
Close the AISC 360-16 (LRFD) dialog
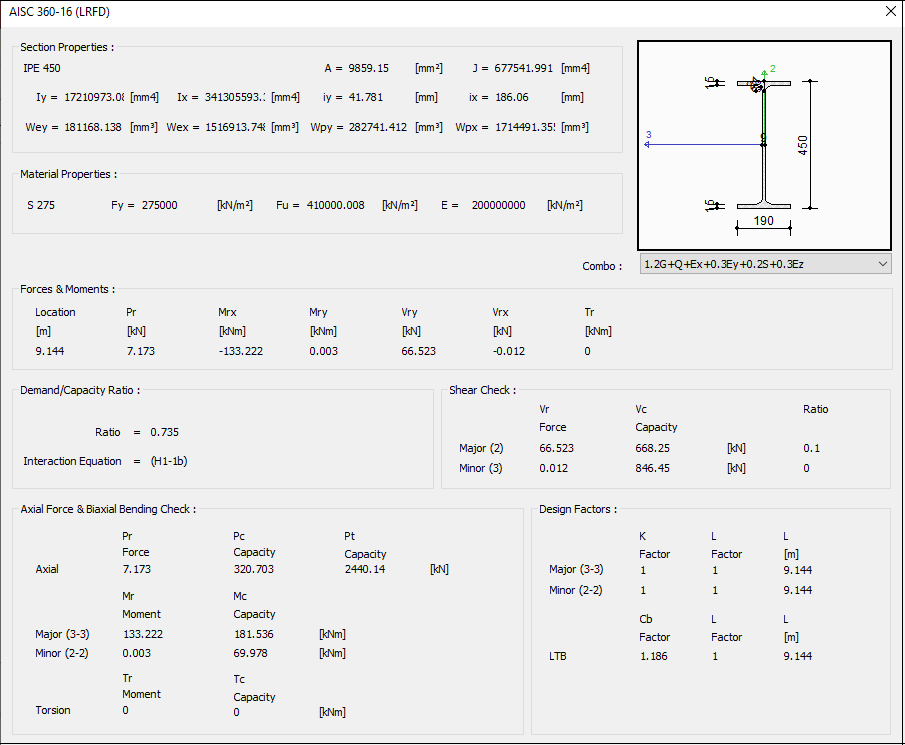(x=889, y=11)
